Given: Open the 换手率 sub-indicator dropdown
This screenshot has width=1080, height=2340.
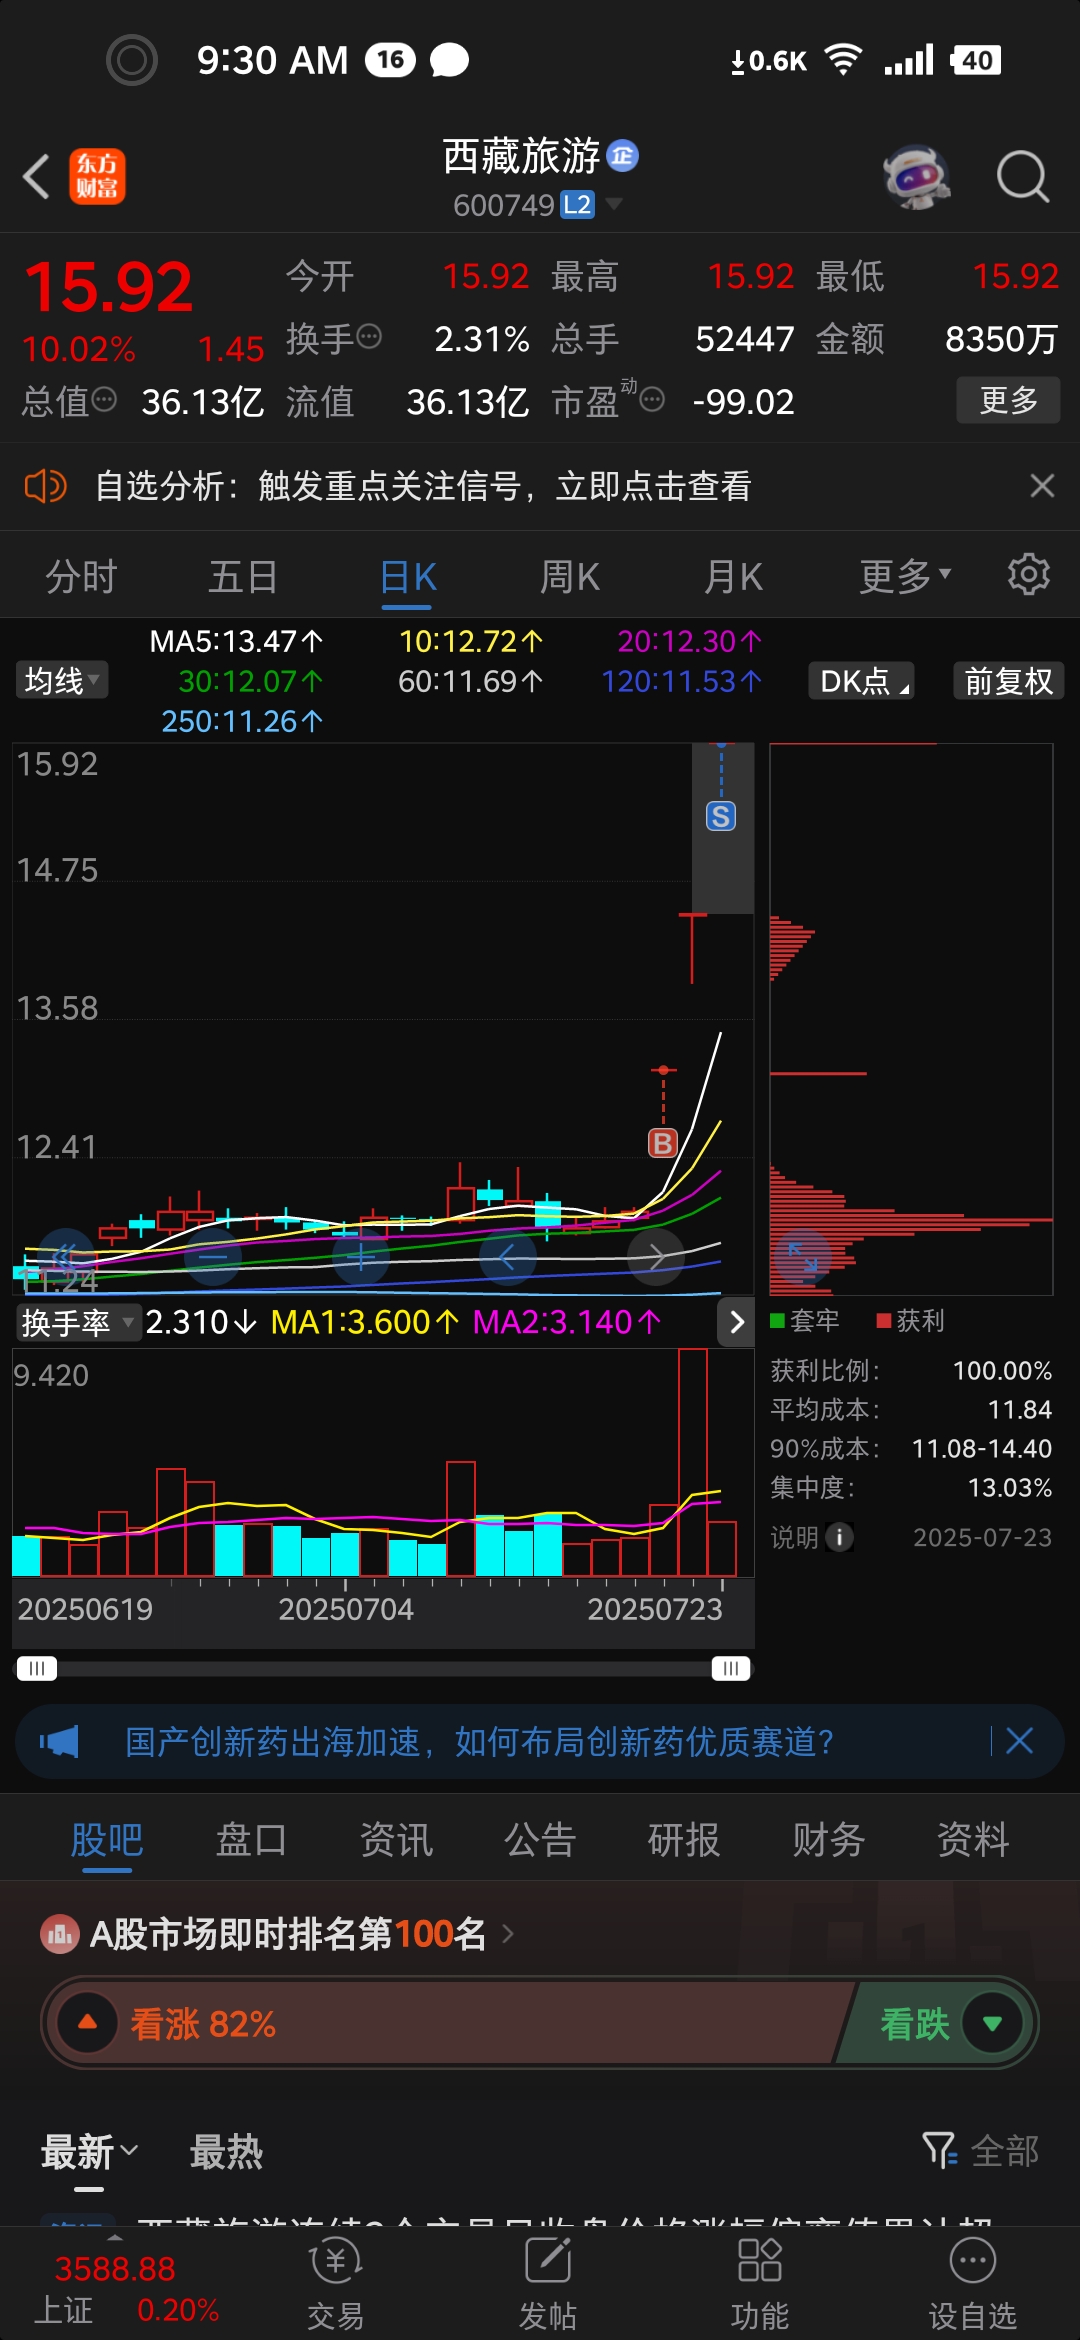Looking at the screenshot, I should [77, 1322].
